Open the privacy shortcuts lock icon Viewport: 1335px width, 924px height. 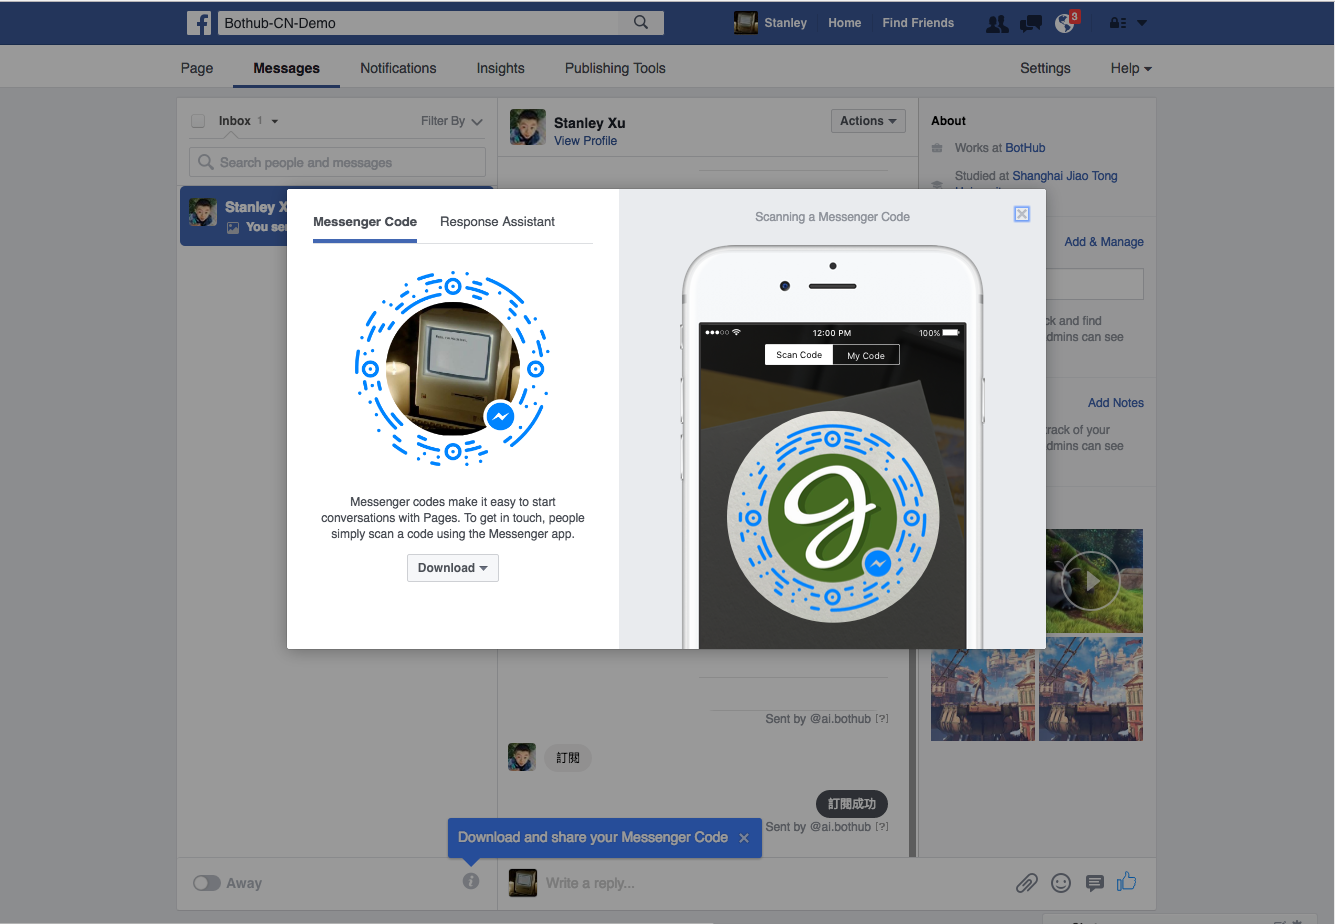coord(1118,23)
